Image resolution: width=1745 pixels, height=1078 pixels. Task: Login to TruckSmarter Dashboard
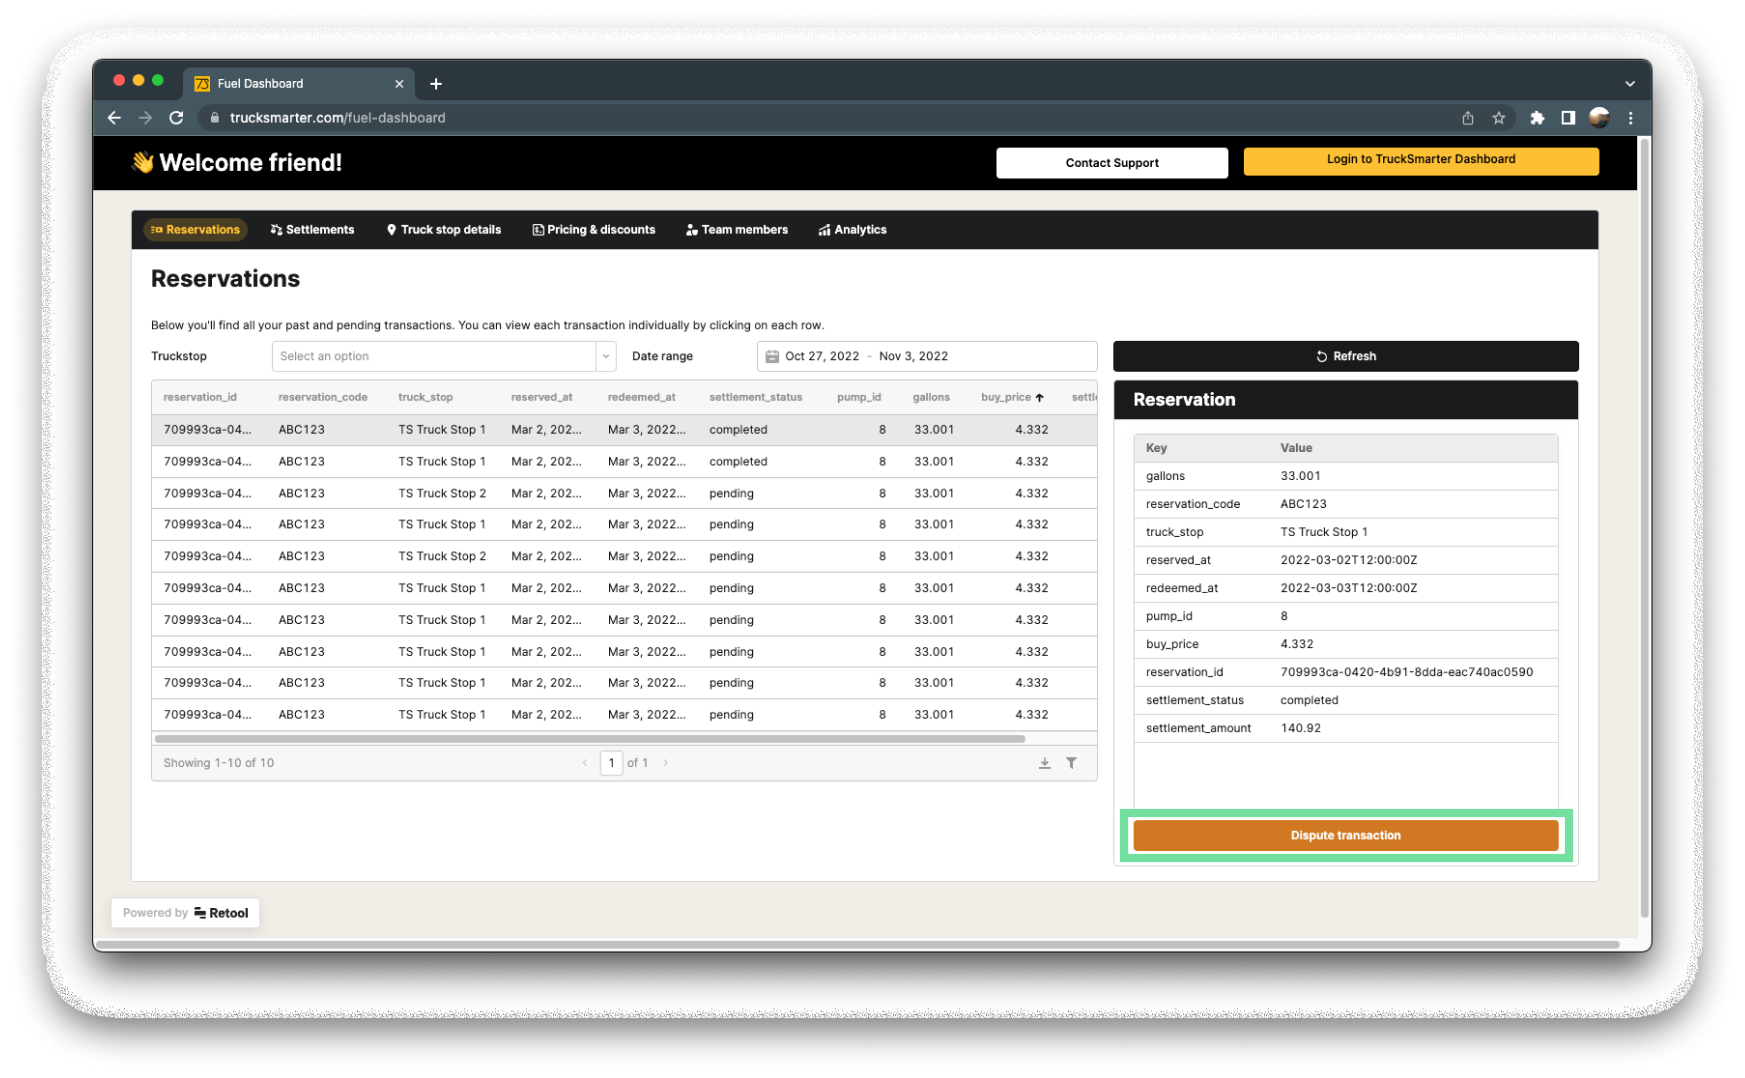point(1421,160)
